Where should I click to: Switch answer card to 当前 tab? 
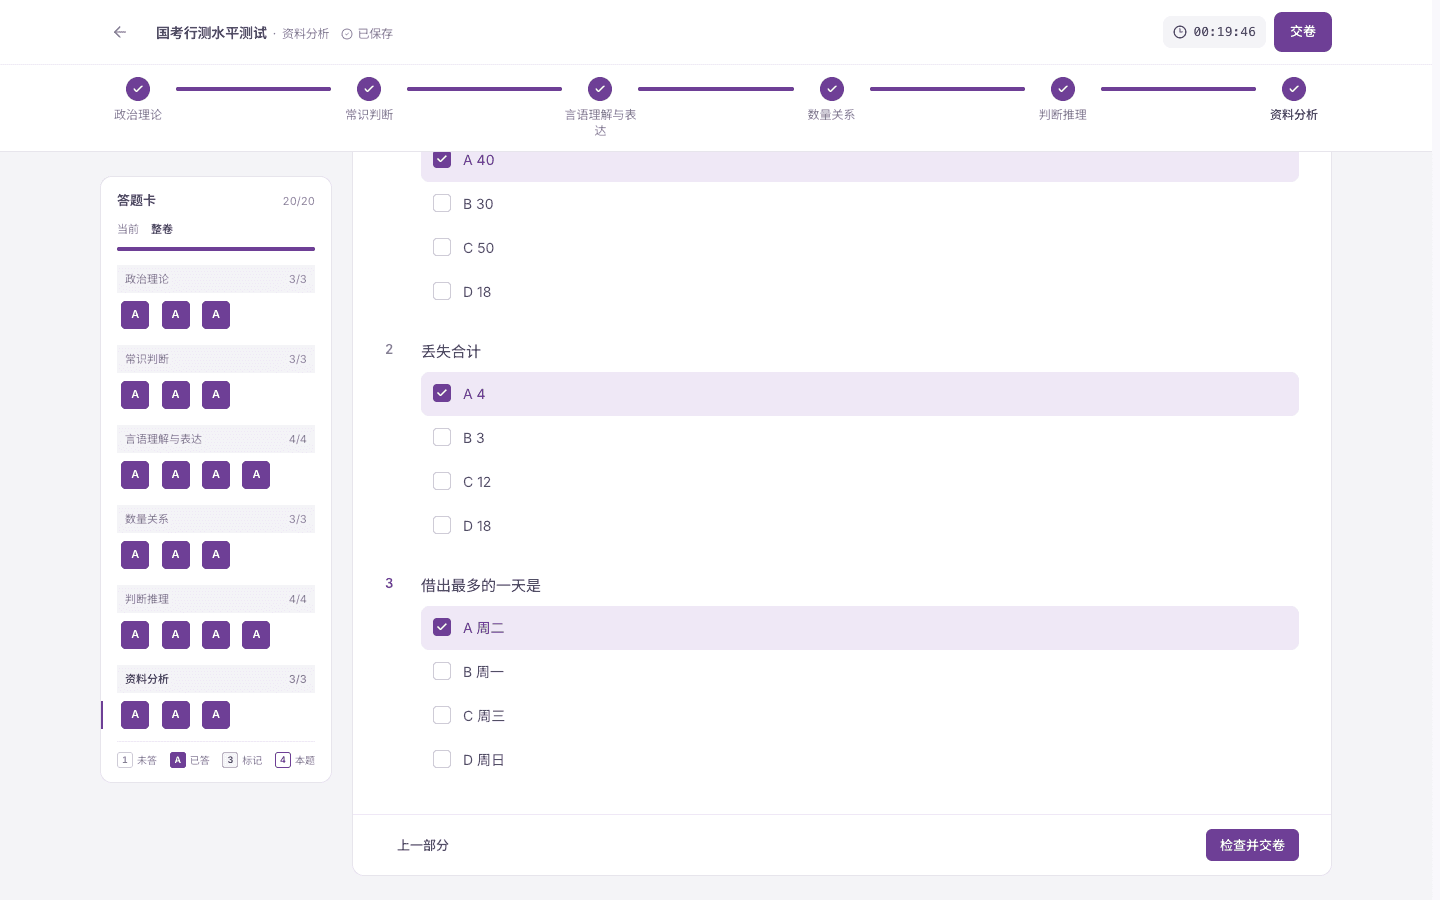(x=128, y=229)
